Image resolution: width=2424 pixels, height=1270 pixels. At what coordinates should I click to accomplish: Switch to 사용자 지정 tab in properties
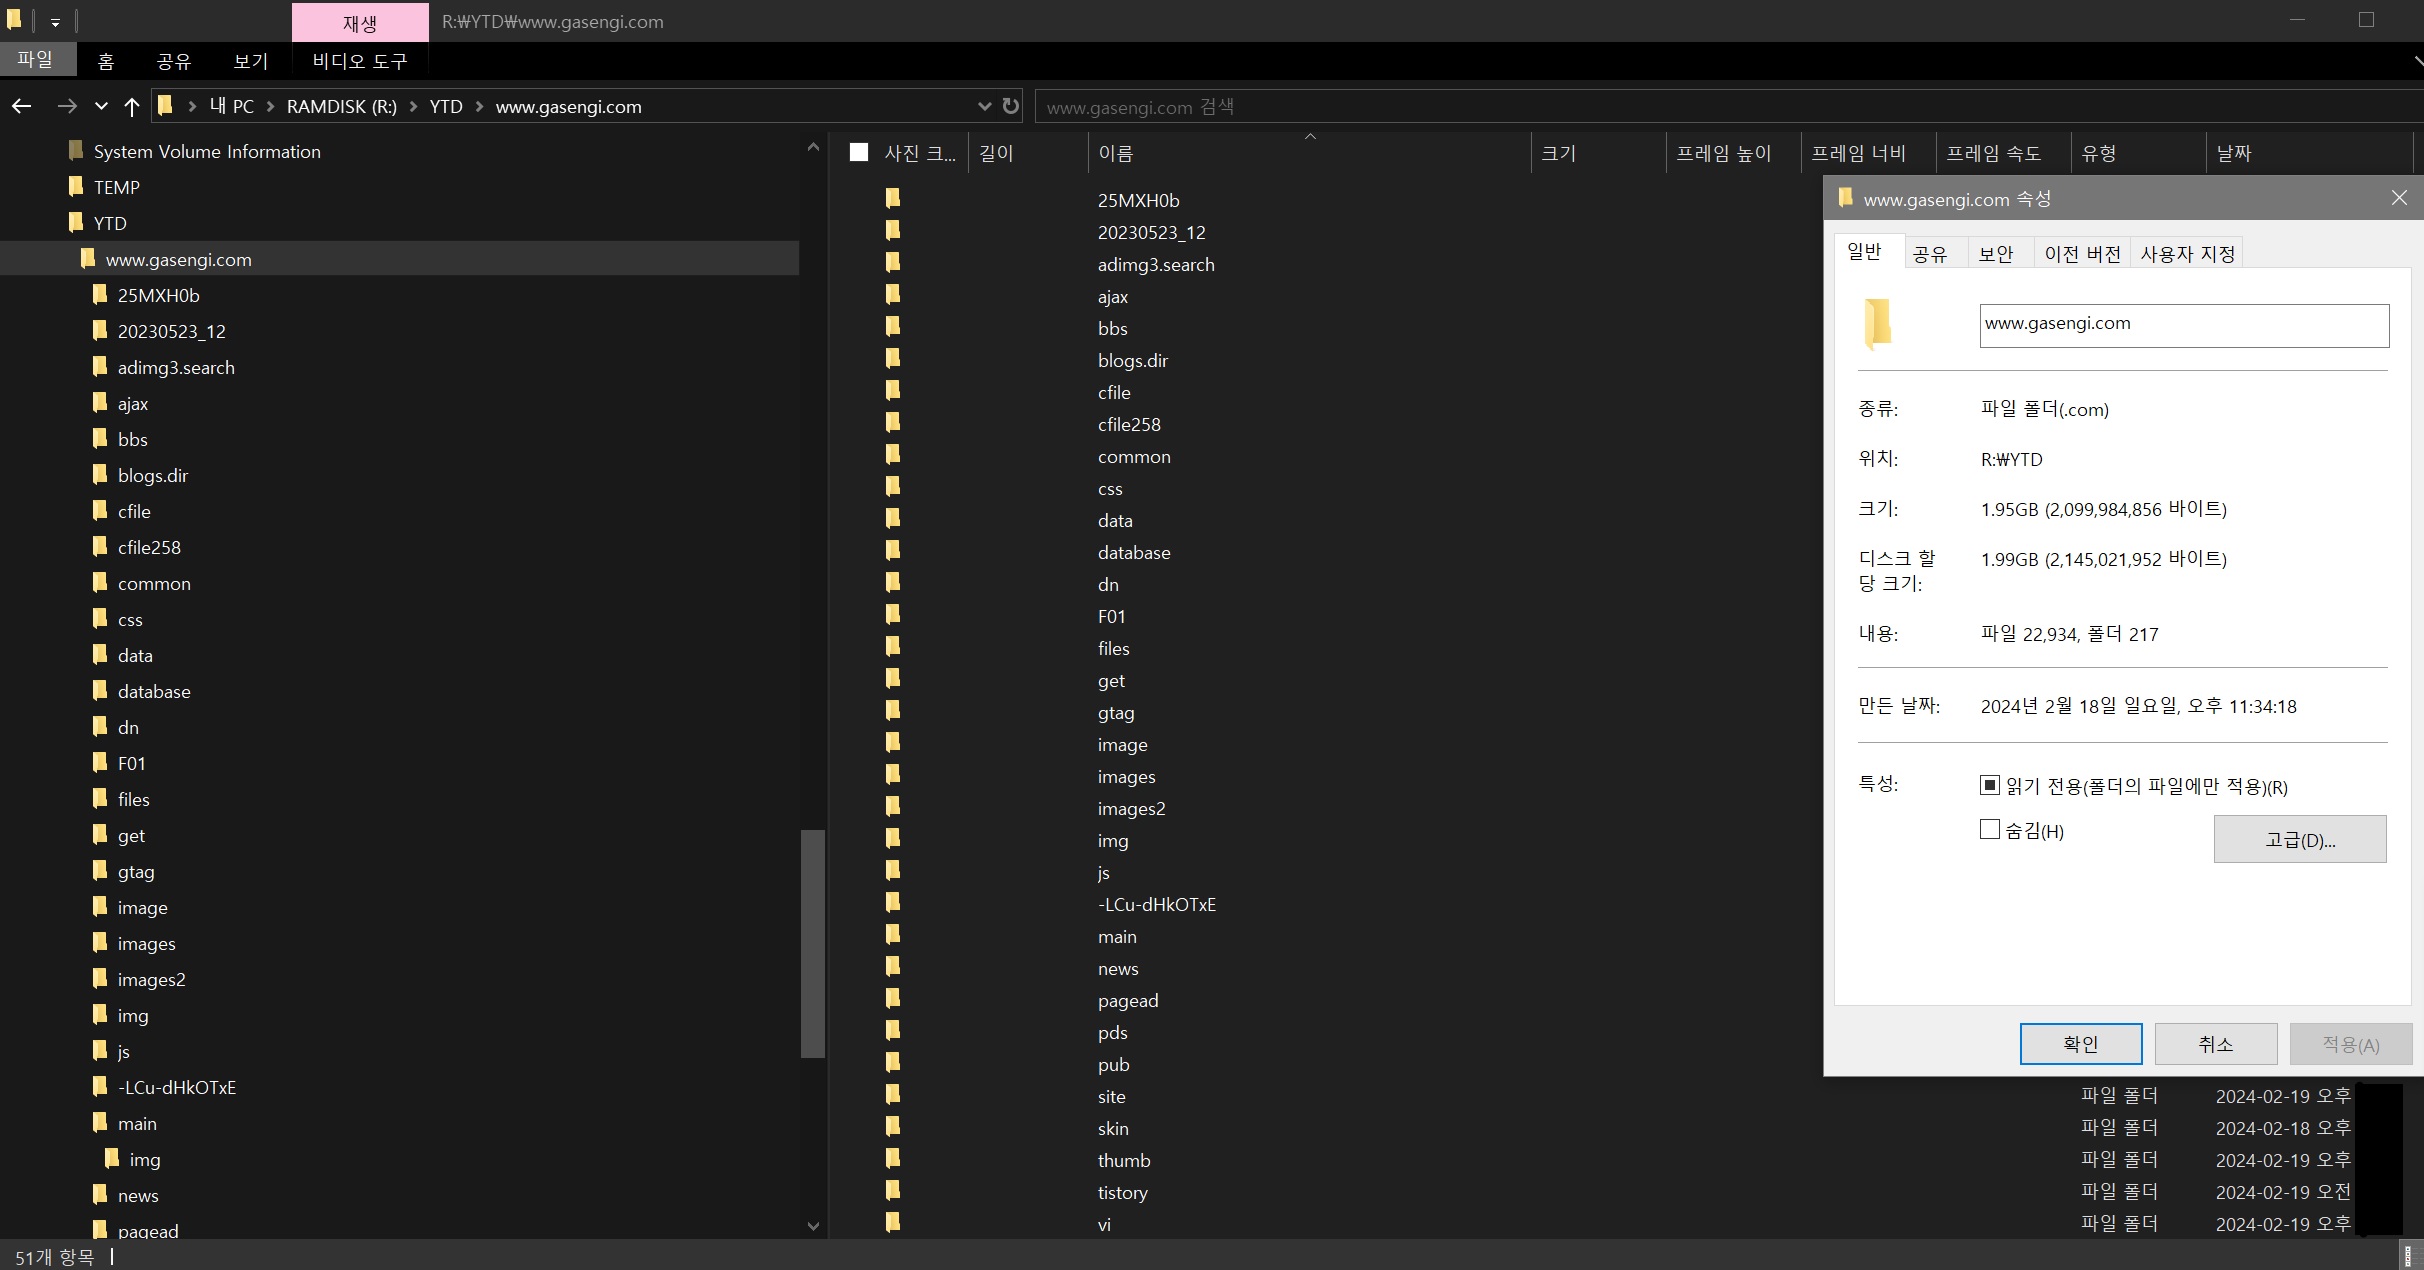click(x=2187, y=254)
